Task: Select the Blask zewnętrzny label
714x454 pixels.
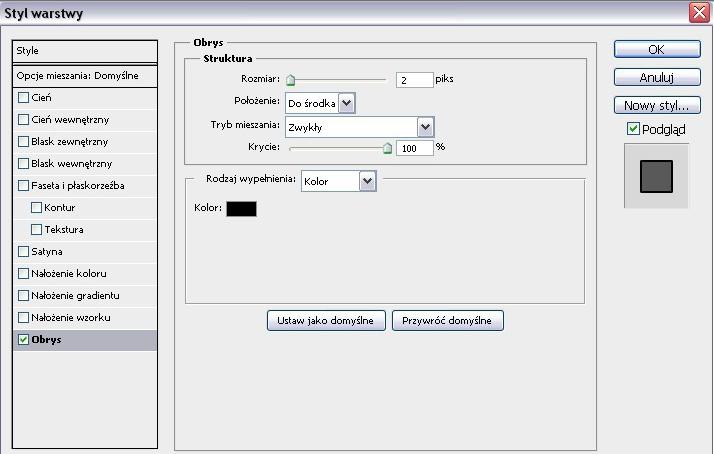Action: coord(70,142)
